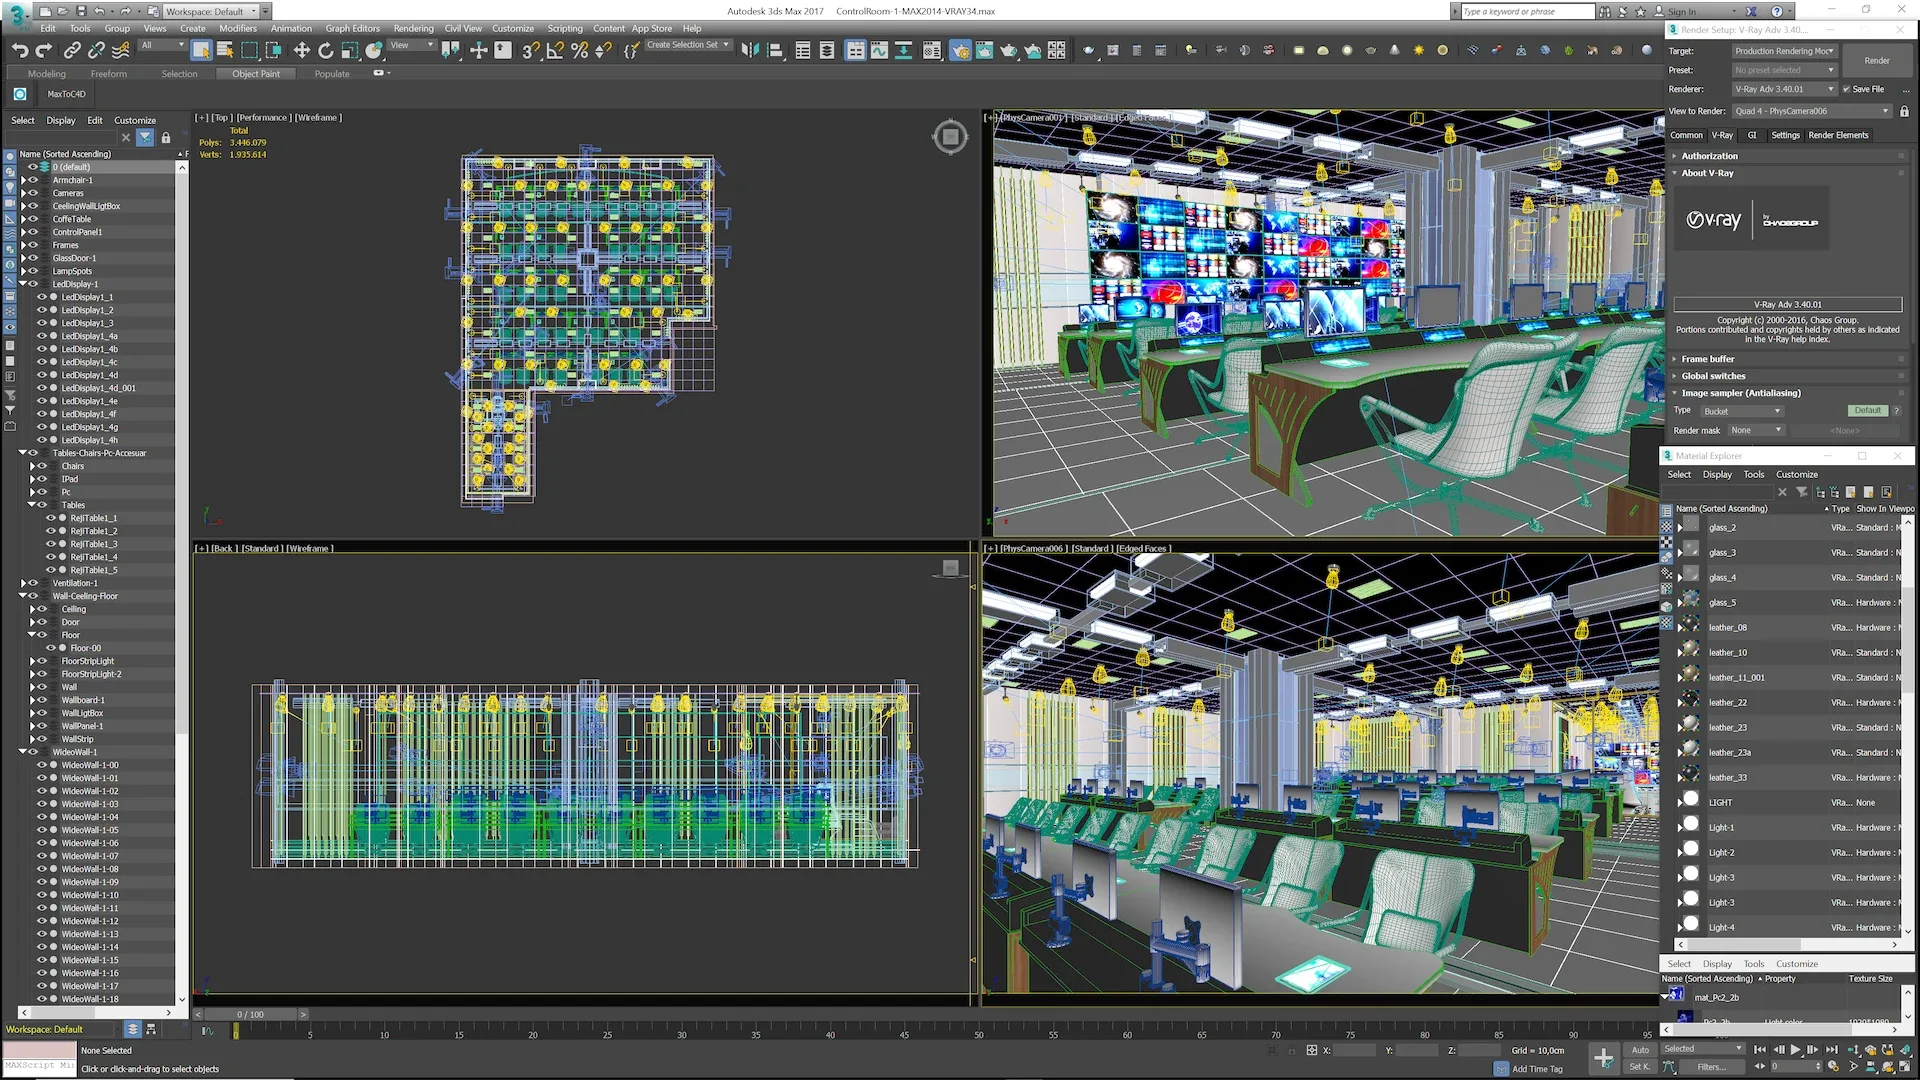The image size is (1920, 1080).
Task: Toggle visibility of Floor-00 object
Action: point(51,648)
